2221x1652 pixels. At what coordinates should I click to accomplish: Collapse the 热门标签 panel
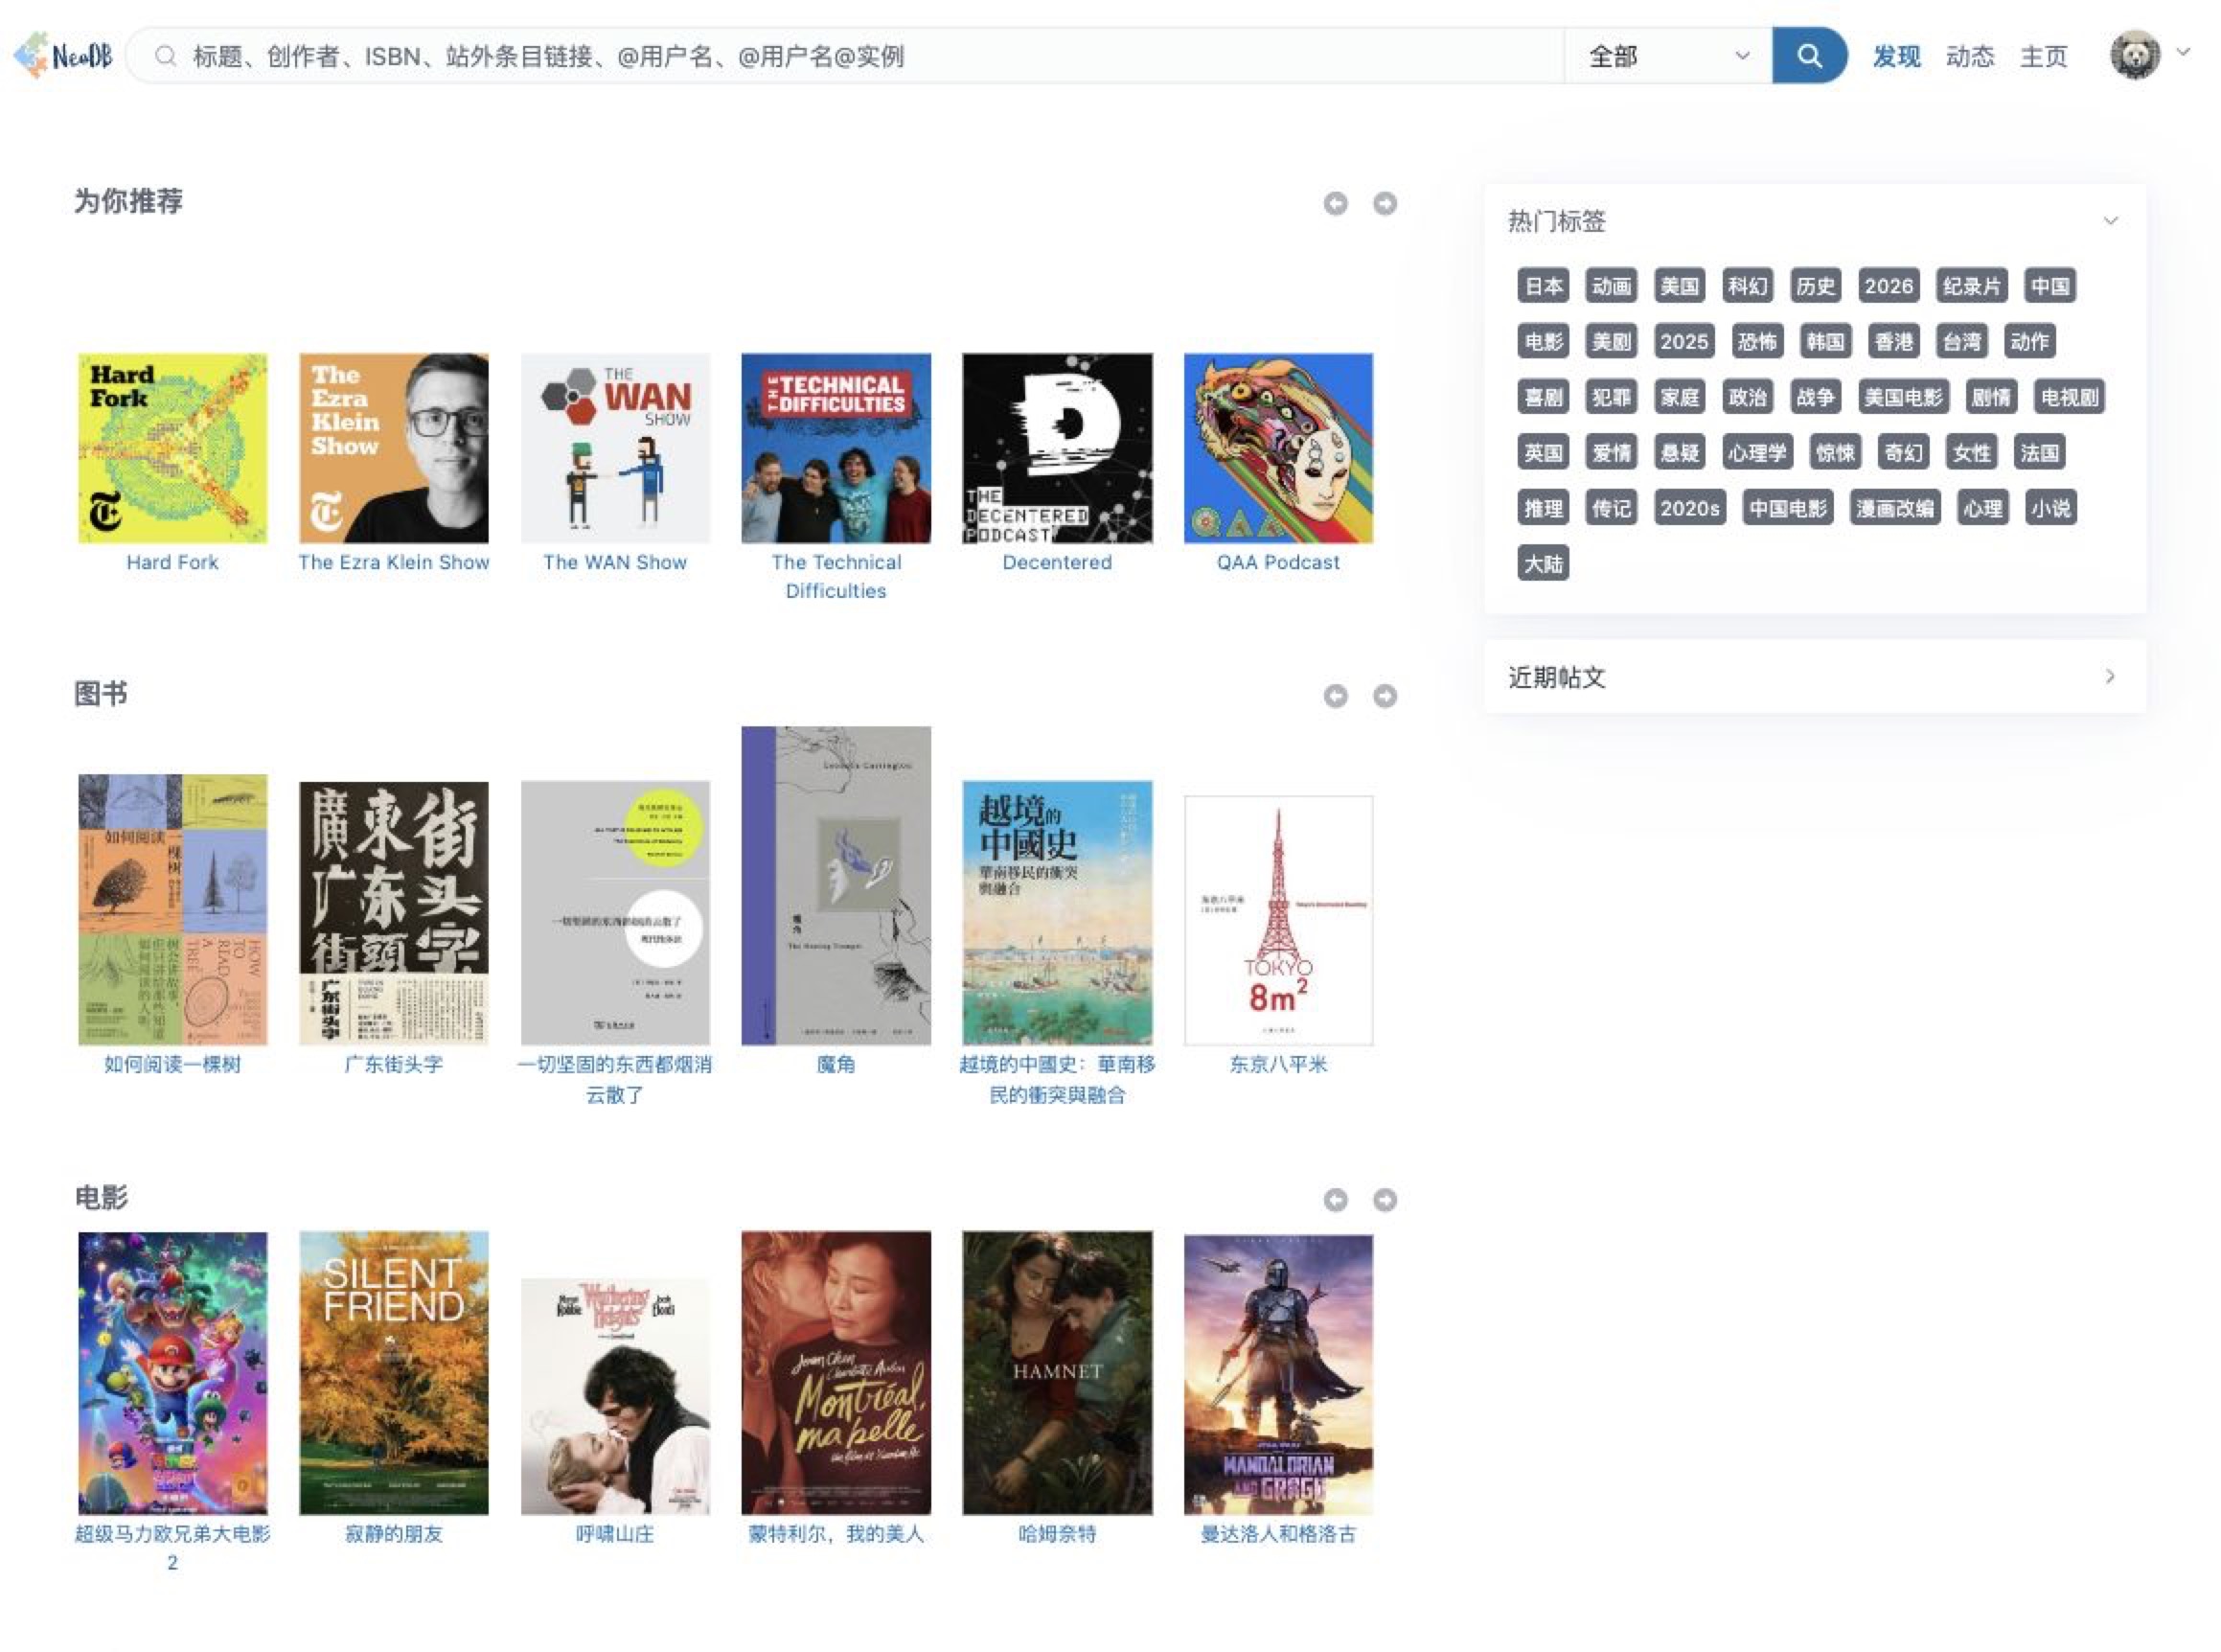[x=2110, y=221]
